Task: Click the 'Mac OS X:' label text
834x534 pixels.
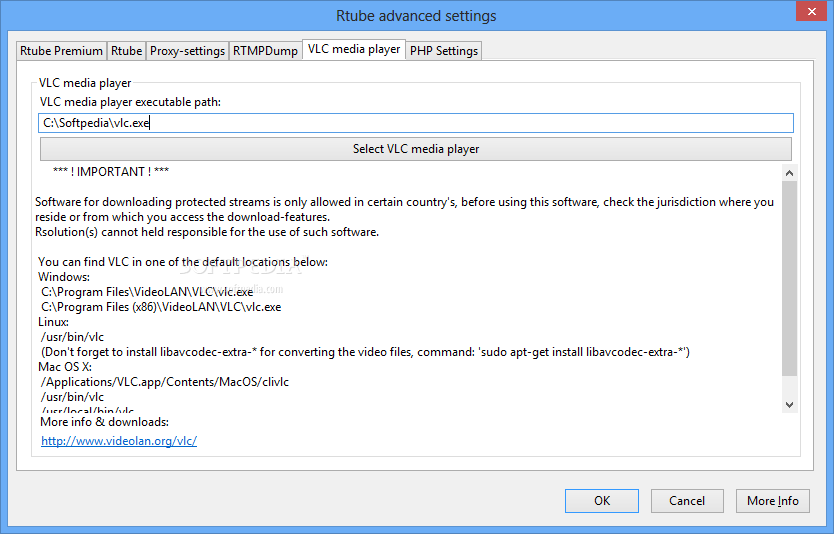Action: tap(65, 367)
